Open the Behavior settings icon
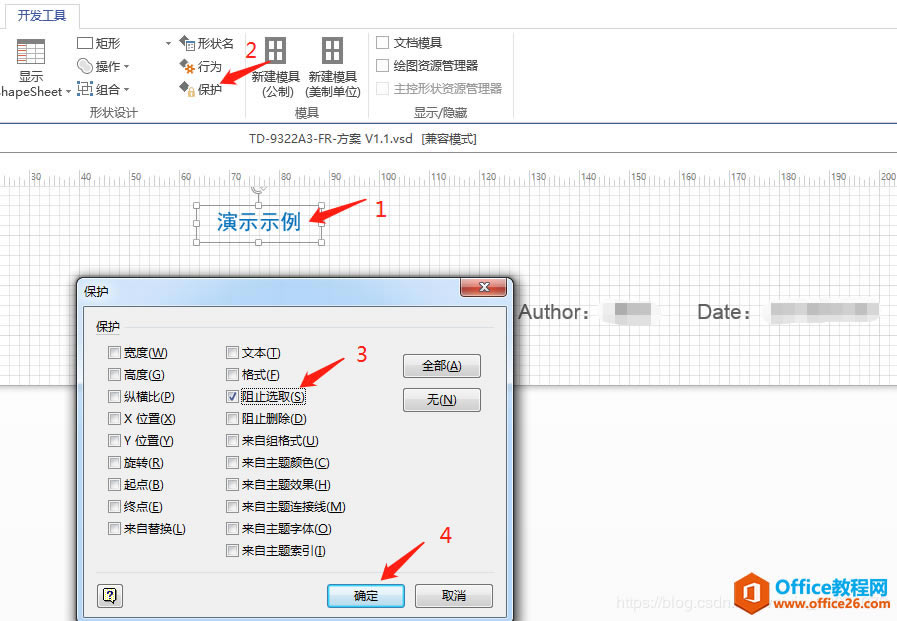 pyautogui.click(x=187, y=66)
